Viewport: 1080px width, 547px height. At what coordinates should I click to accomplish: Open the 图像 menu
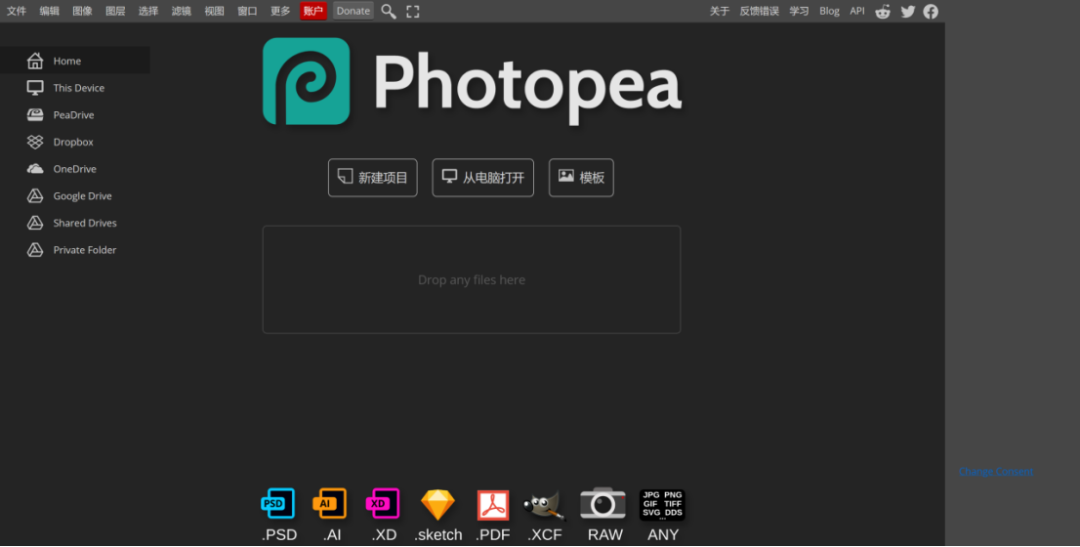point(83,11)
